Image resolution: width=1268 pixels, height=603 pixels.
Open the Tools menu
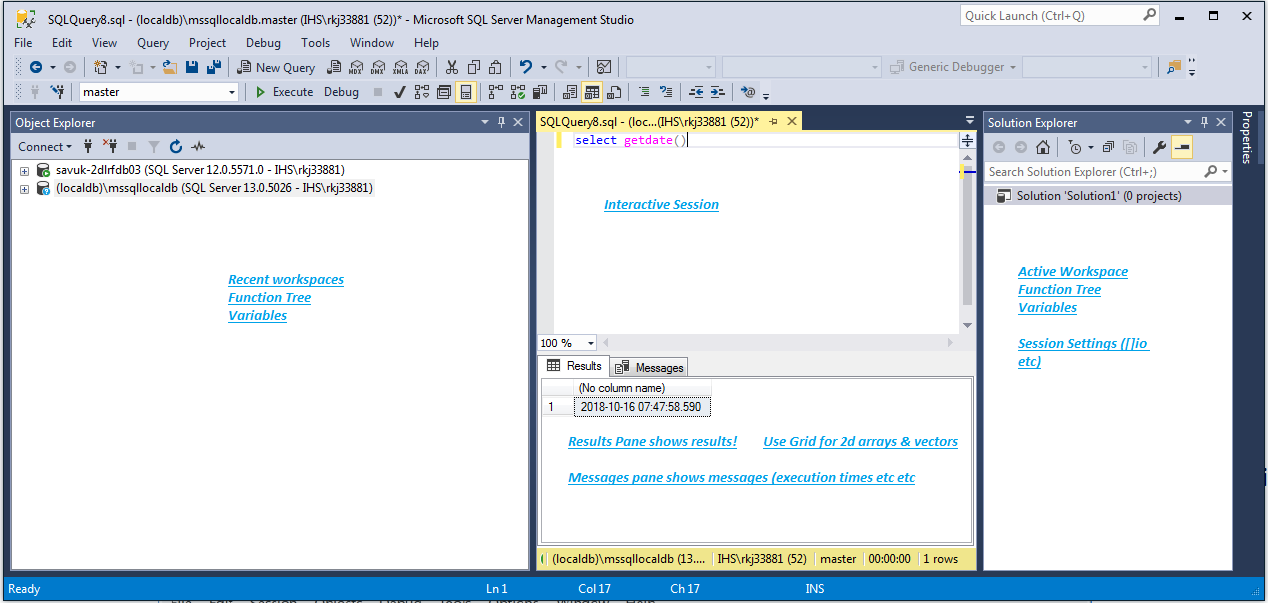(x=315, y=43)
